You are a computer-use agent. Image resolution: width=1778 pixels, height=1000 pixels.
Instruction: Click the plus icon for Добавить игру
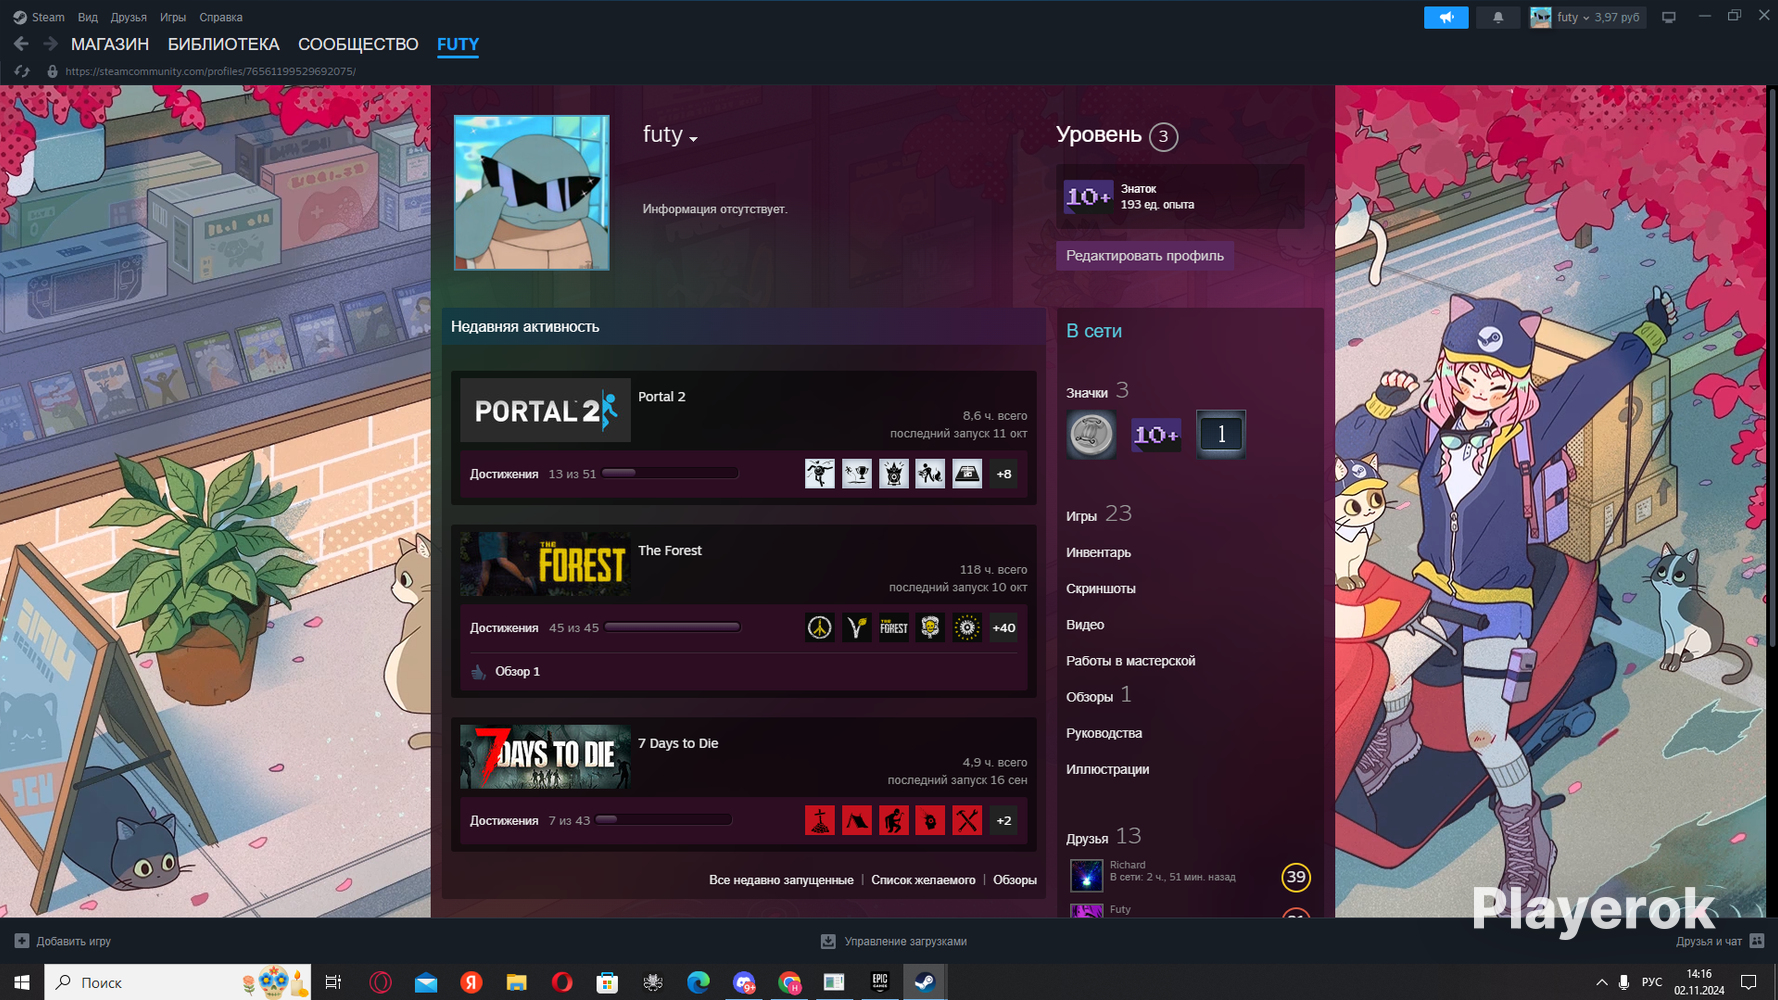pyautogui.click(x=22, y=941)
